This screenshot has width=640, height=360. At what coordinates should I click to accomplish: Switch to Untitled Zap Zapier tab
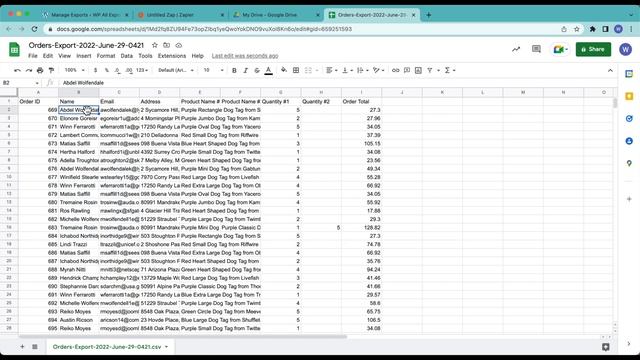pyautogui.click(x=180, y=15)
